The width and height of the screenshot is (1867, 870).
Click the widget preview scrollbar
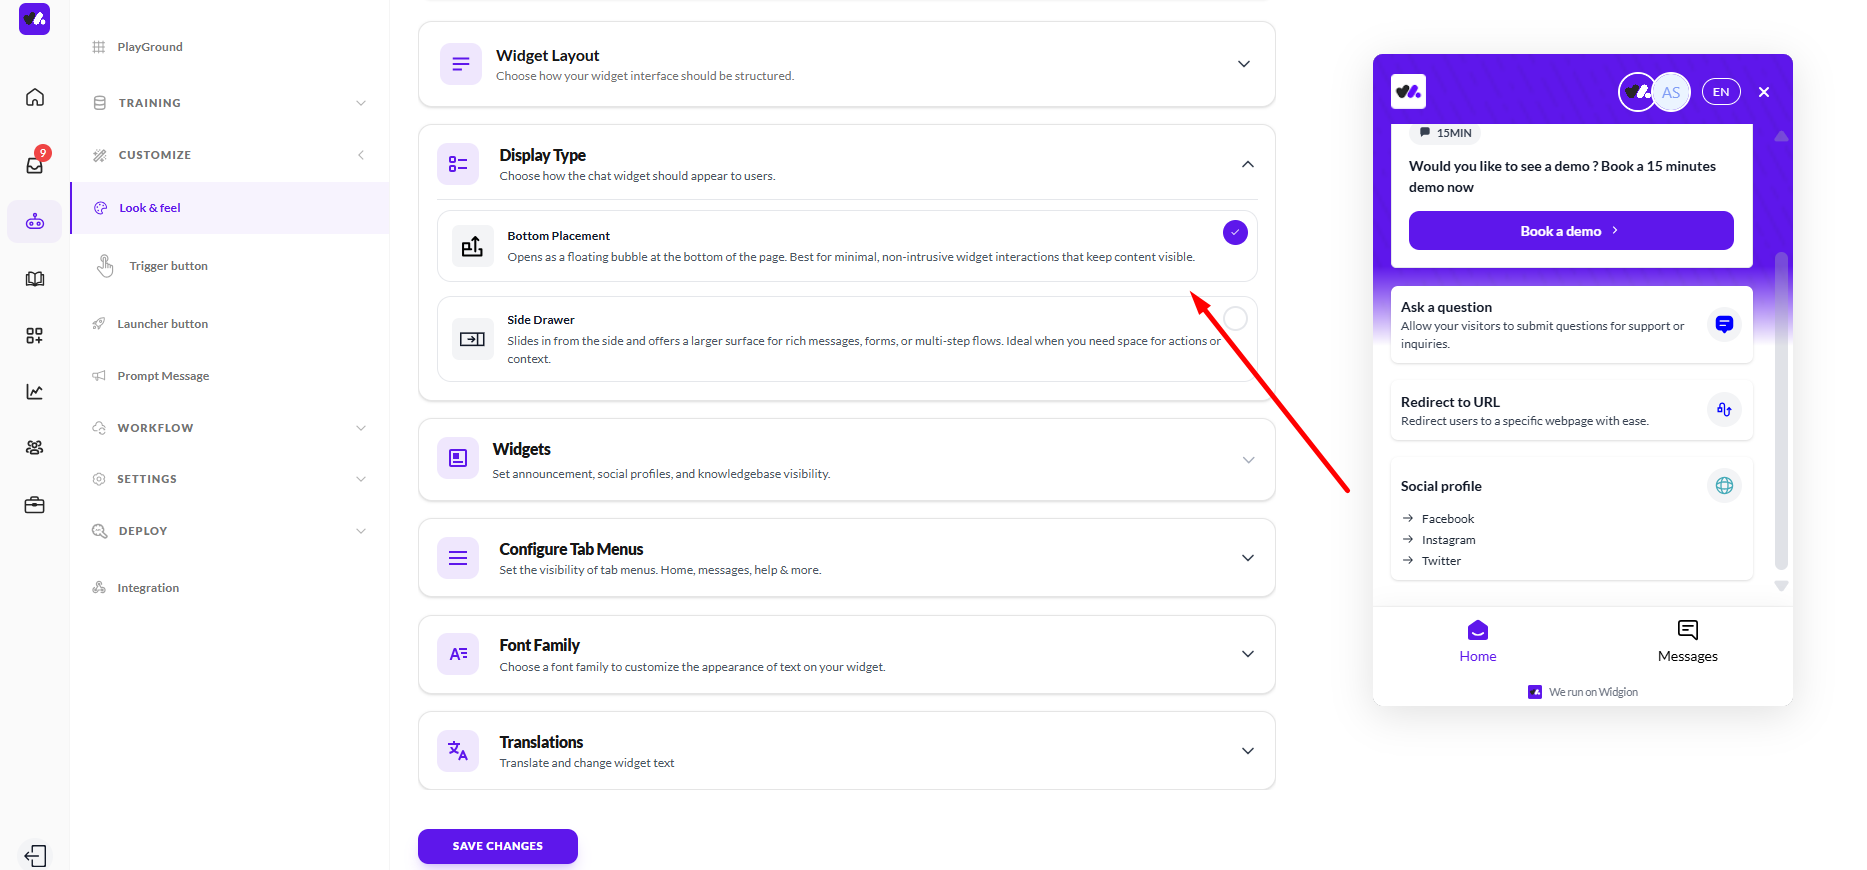1780,410
